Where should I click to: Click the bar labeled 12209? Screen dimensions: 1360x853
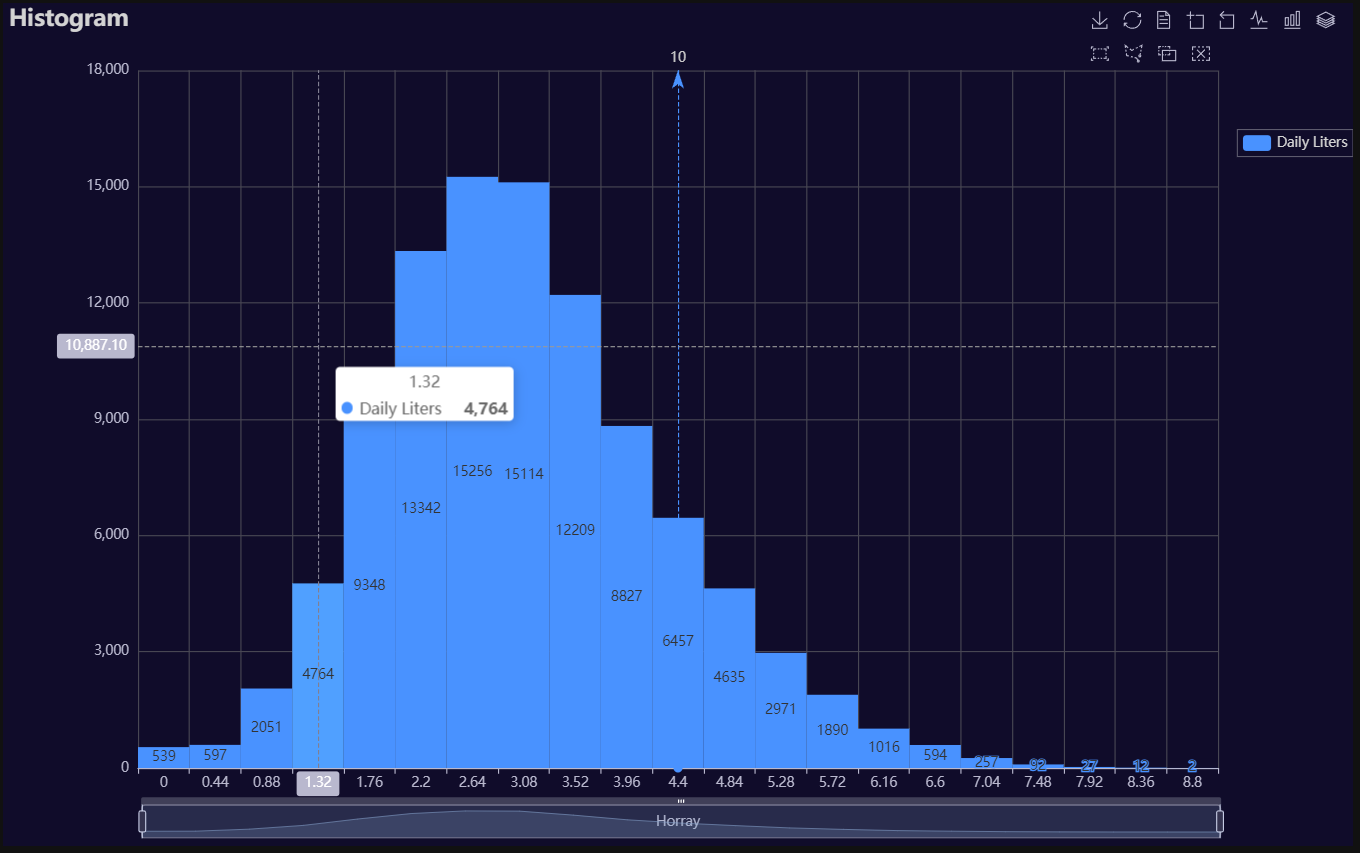click(575, 531)
